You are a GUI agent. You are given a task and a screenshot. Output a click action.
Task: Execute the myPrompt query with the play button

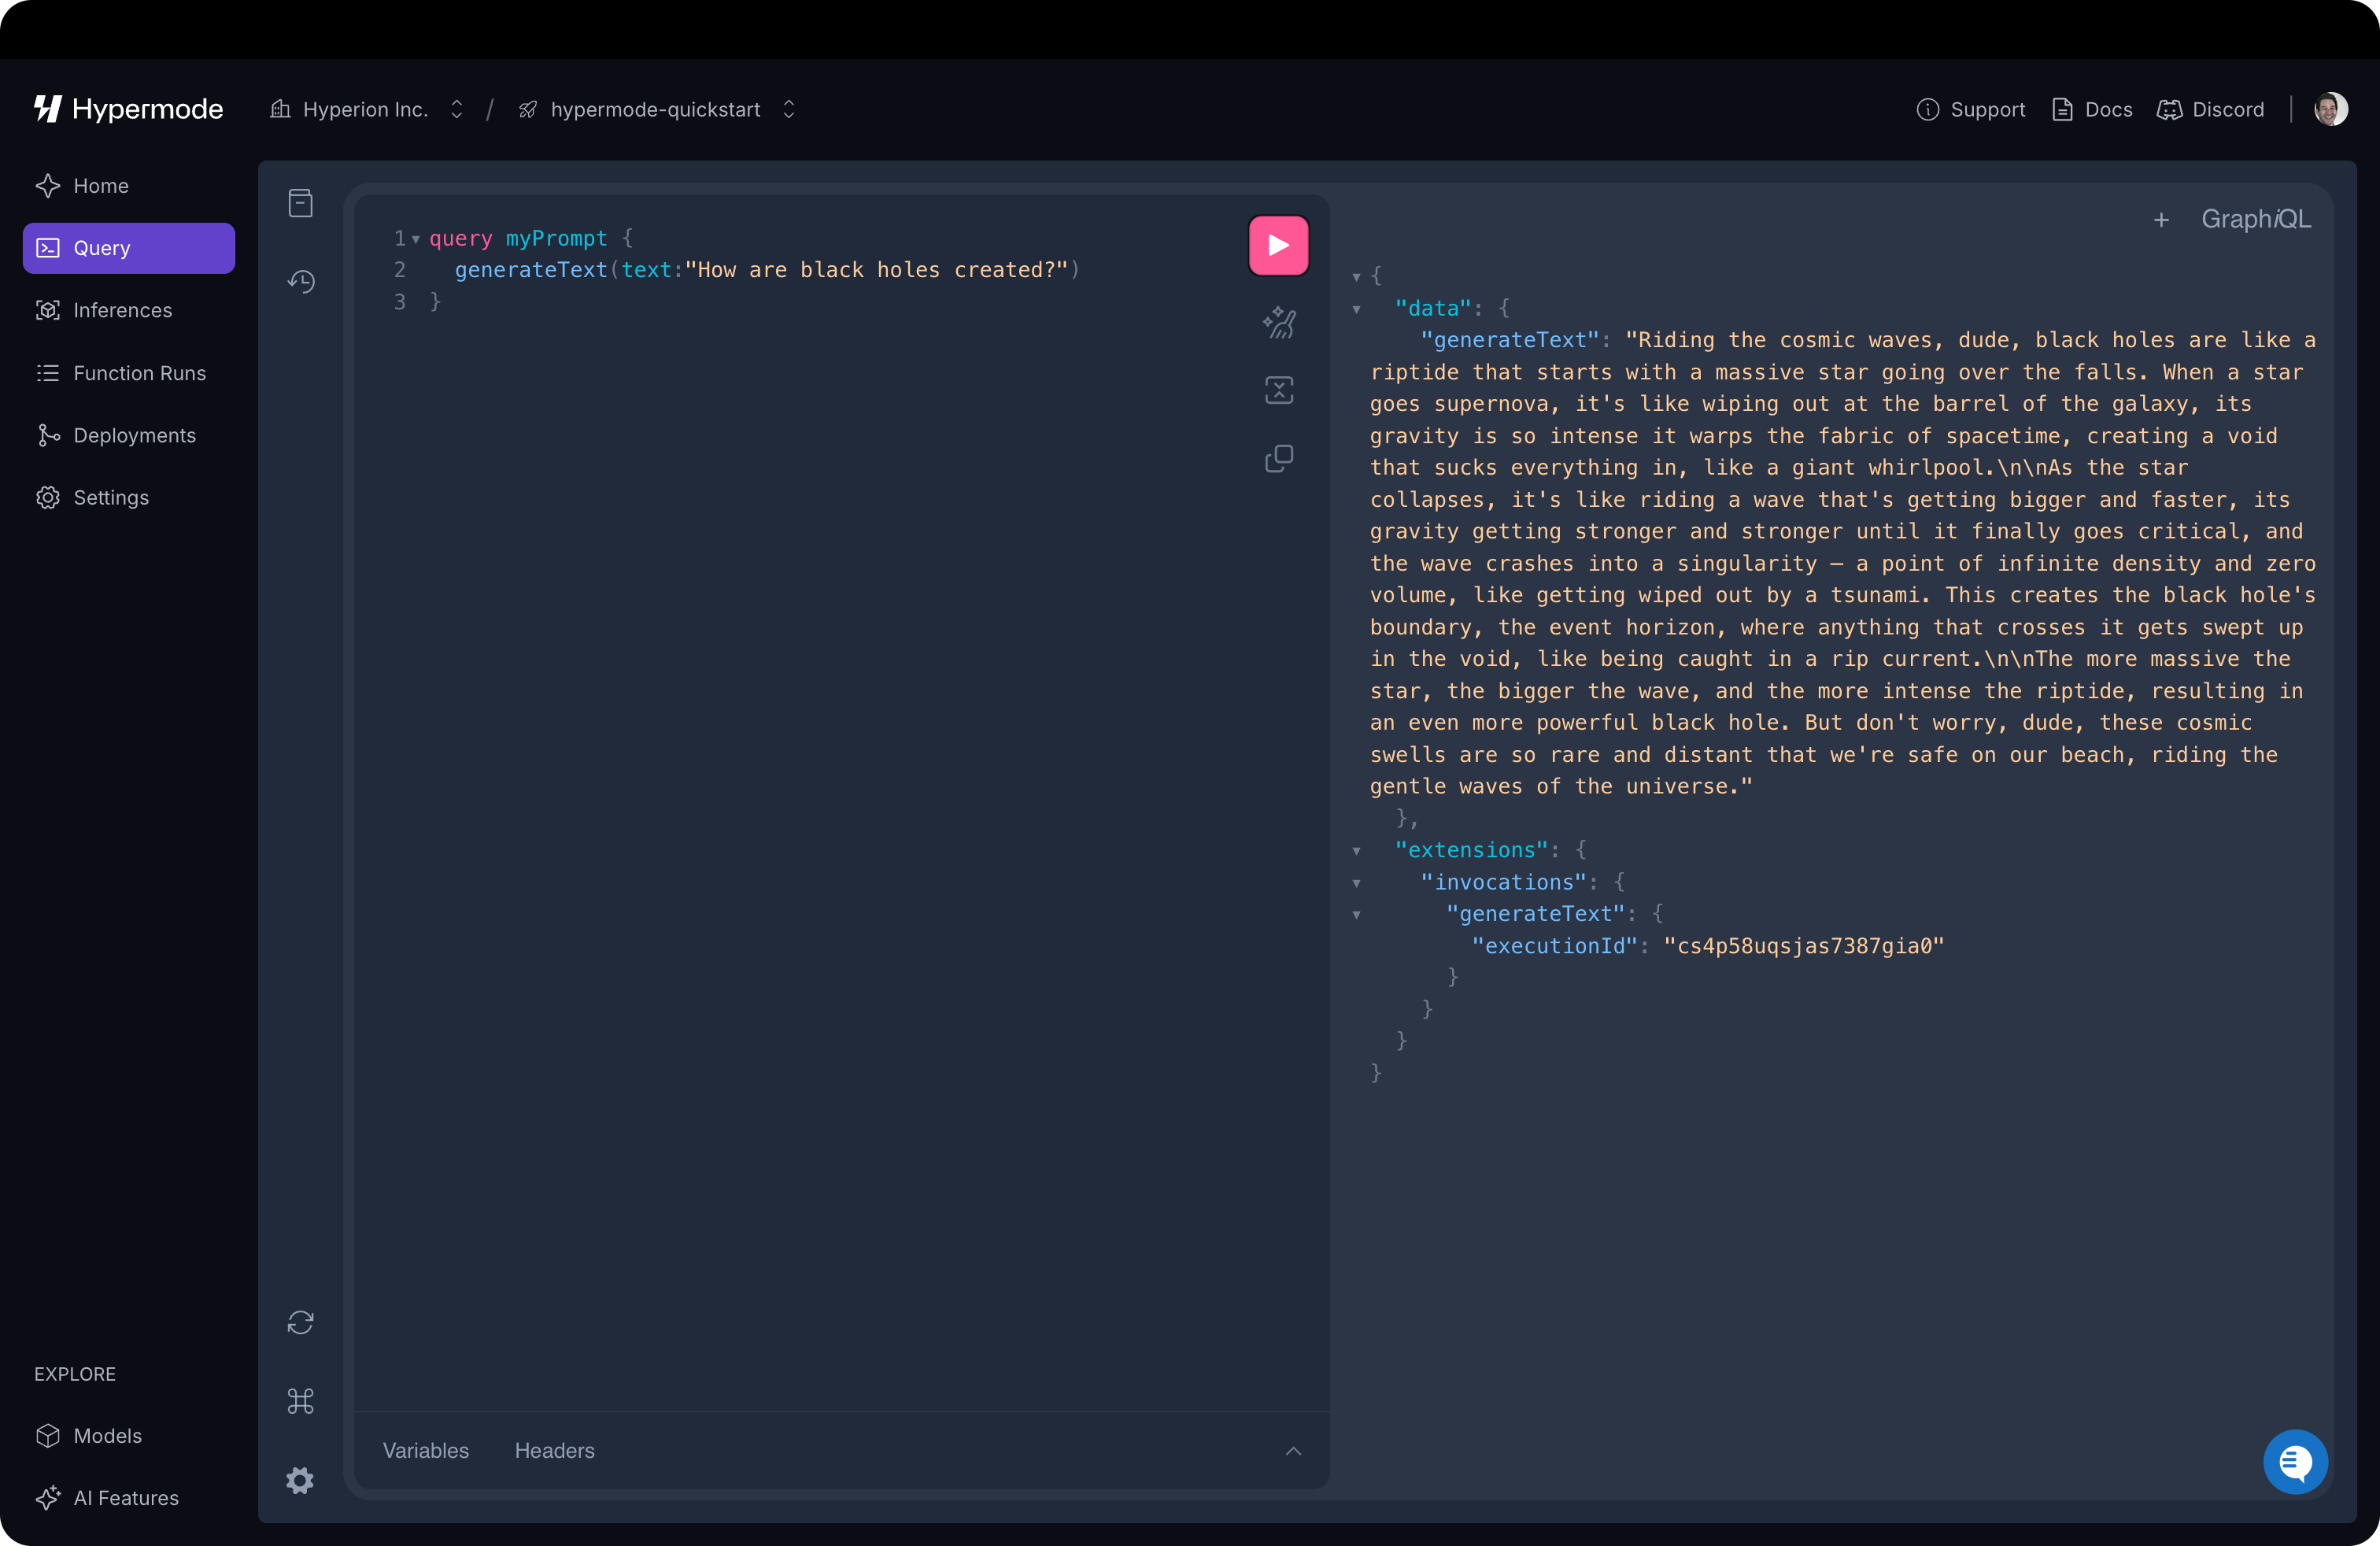click(1277, 244)
